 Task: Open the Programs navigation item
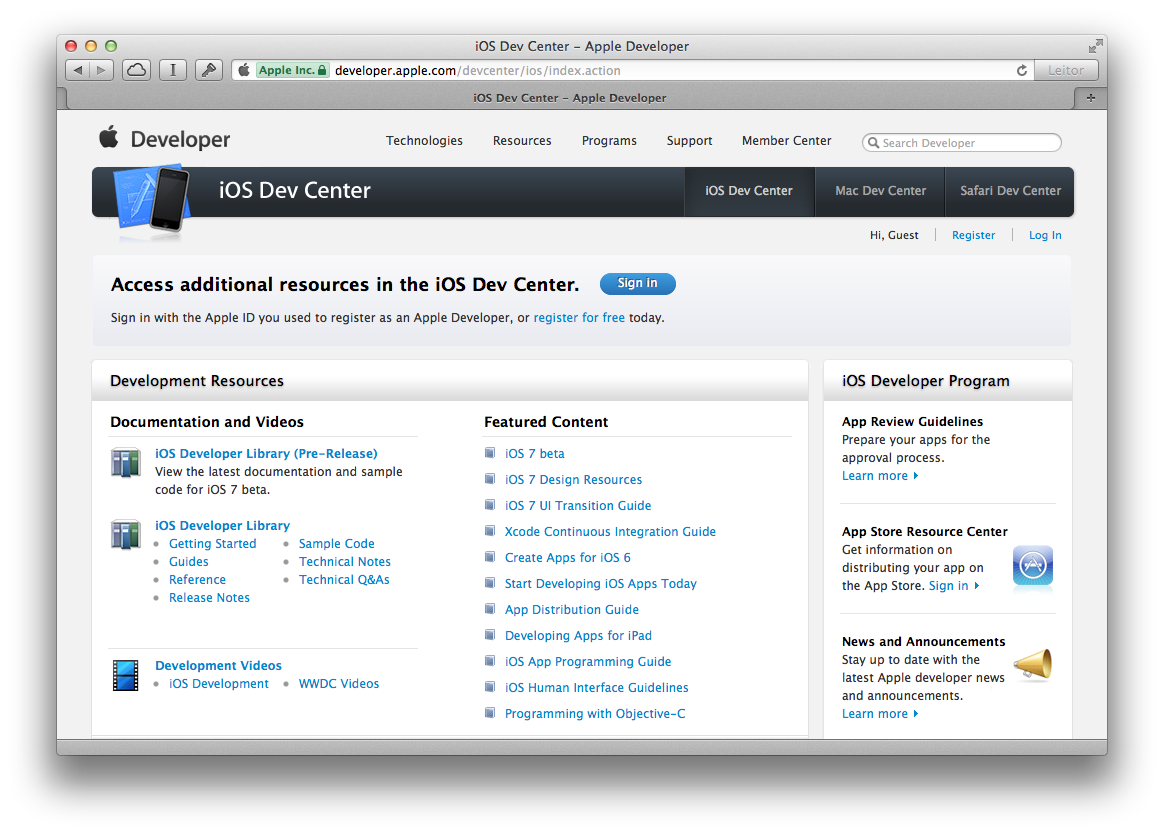[609, 140]
